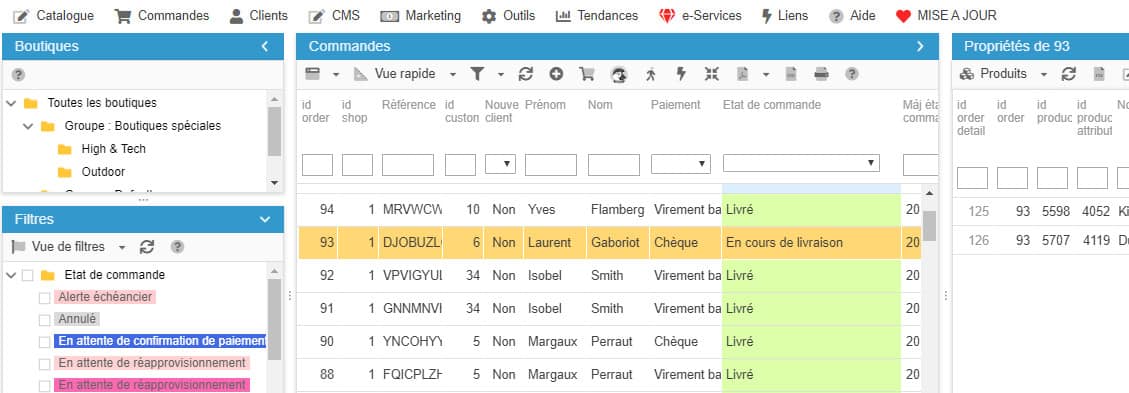
Task: Select the Outdoor shop
Action: [103, 172]
